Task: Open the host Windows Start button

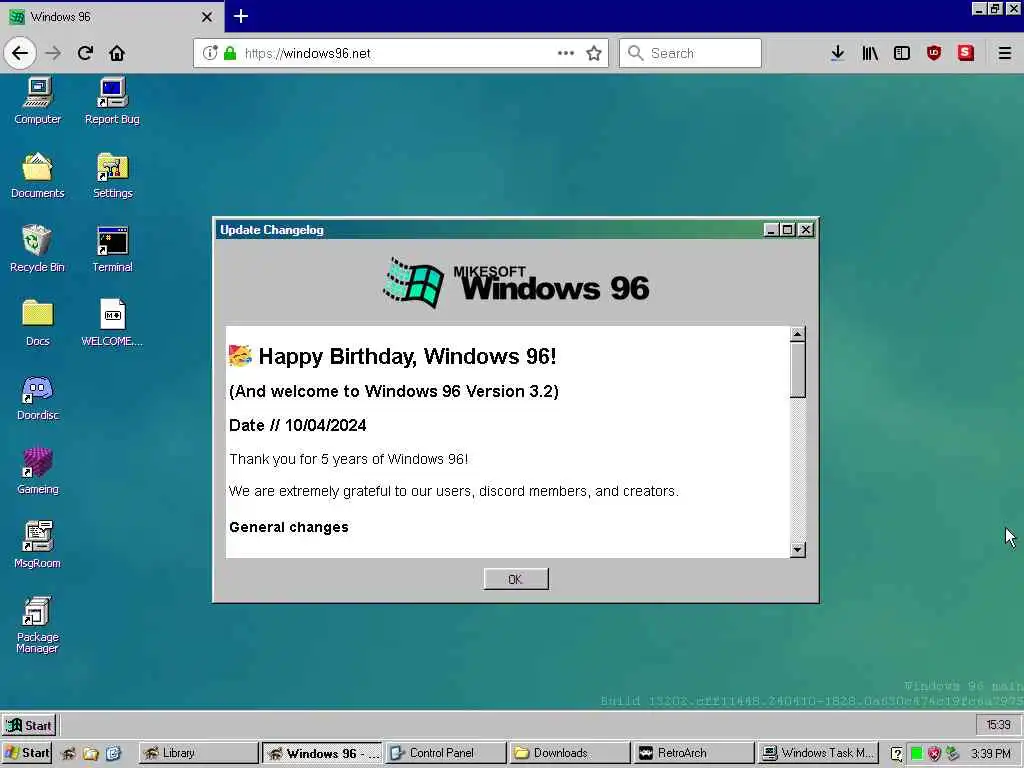Action: coord(27,753)
